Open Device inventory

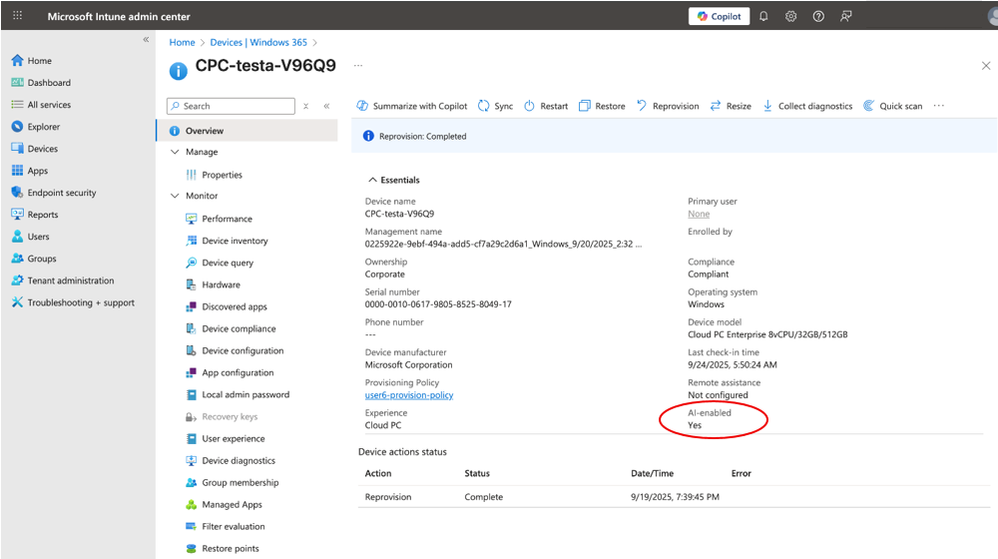pyautogui.click(x=227, y=241)
